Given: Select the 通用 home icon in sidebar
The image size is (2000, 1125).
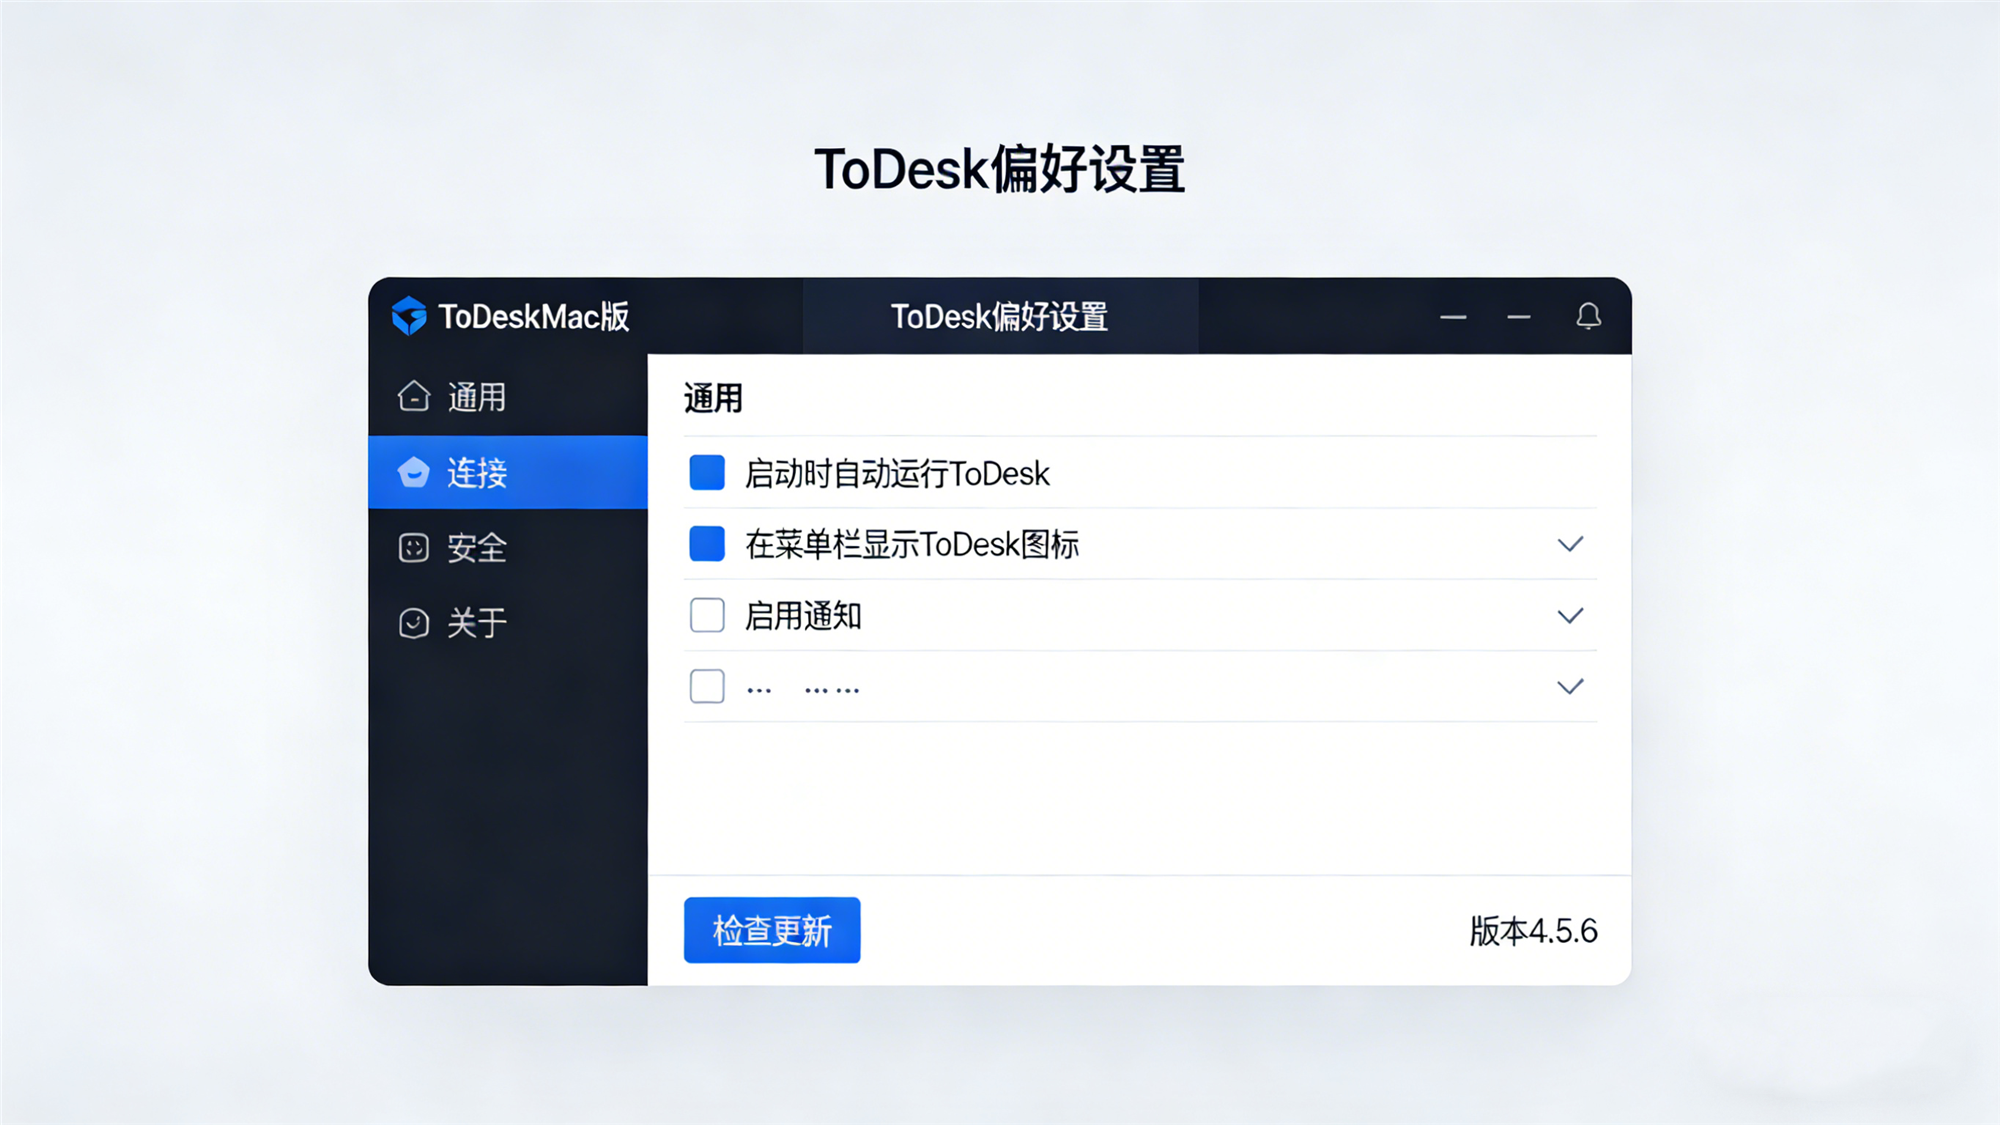Looking at the screenshot, I should coord(413,398).
